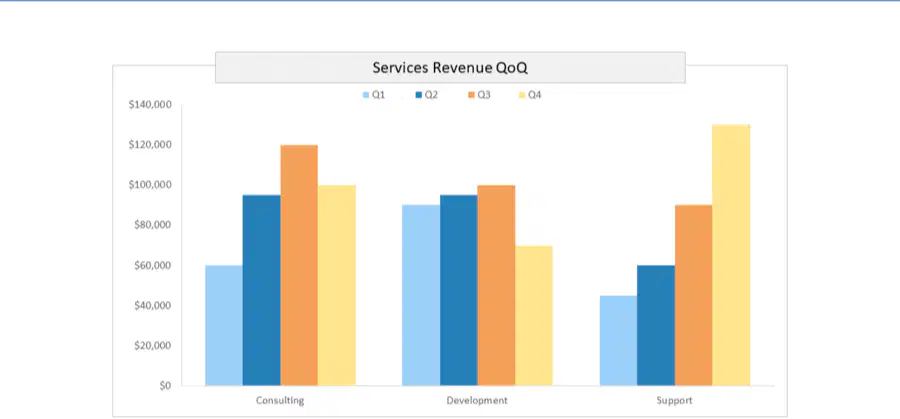Select the $40,000 axis value
900x419 pixels.
[x=153, y=305]
